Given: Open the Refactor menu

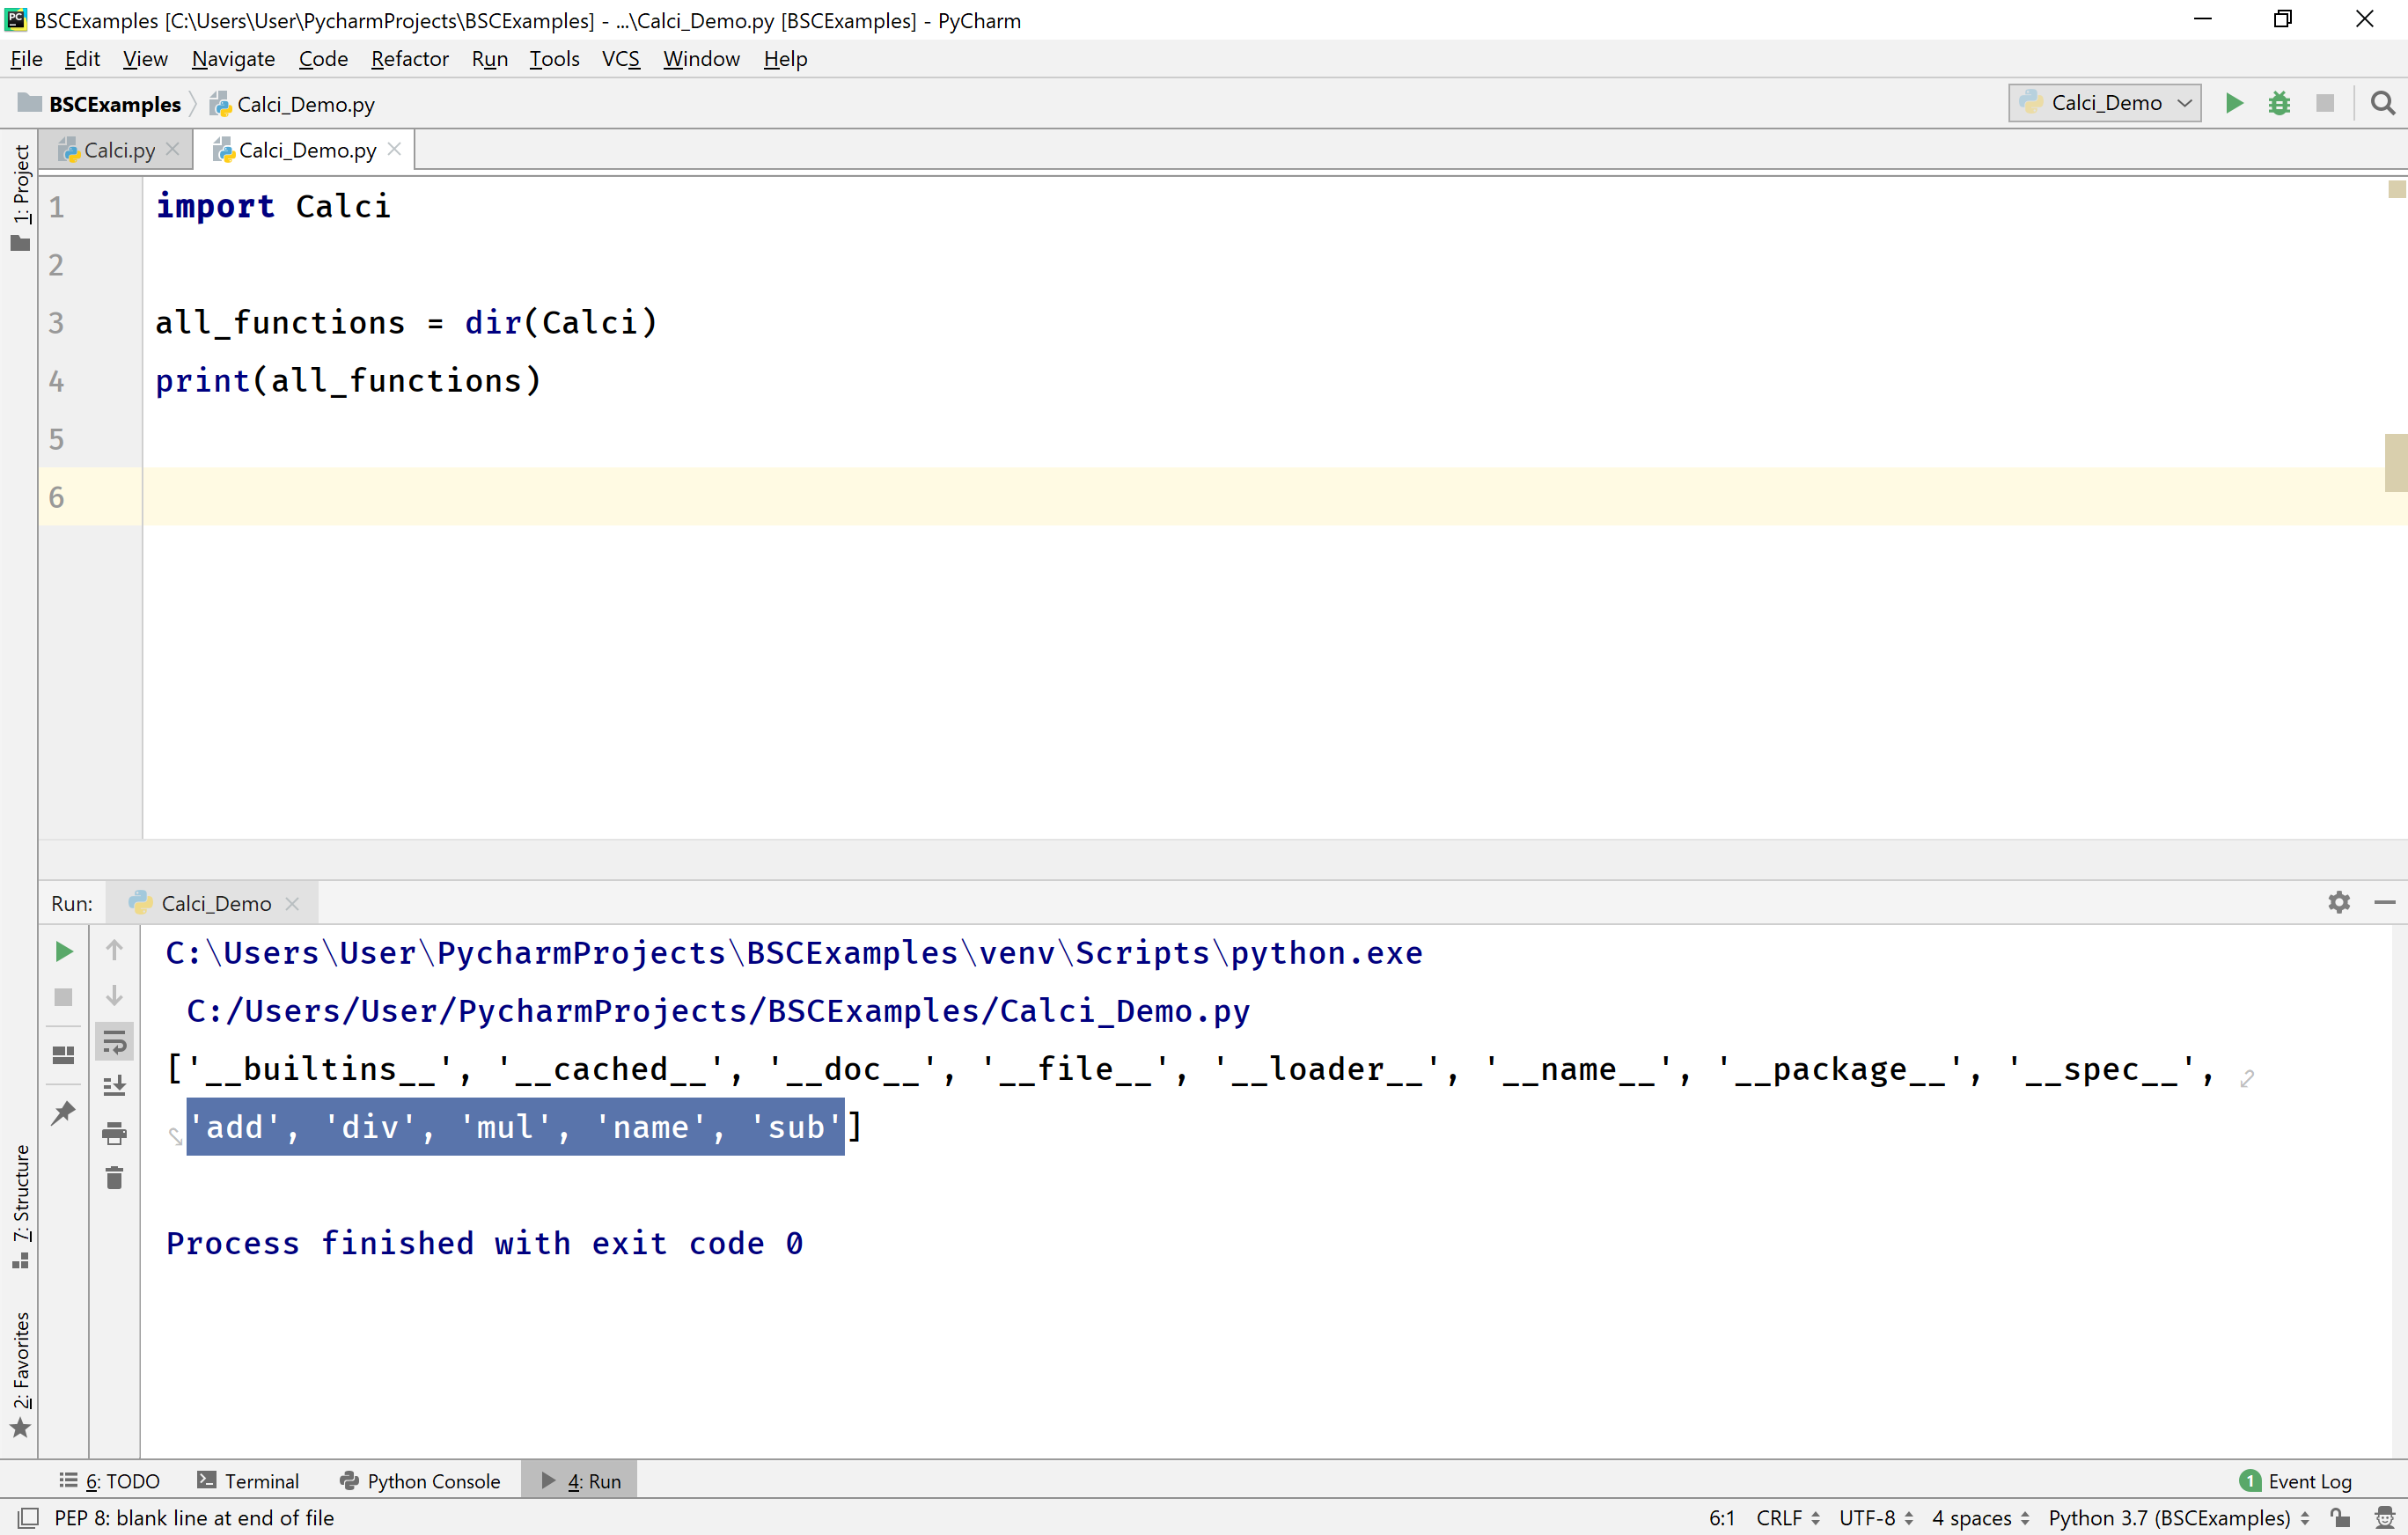Looking at the screenshot, I should point(409,59).
